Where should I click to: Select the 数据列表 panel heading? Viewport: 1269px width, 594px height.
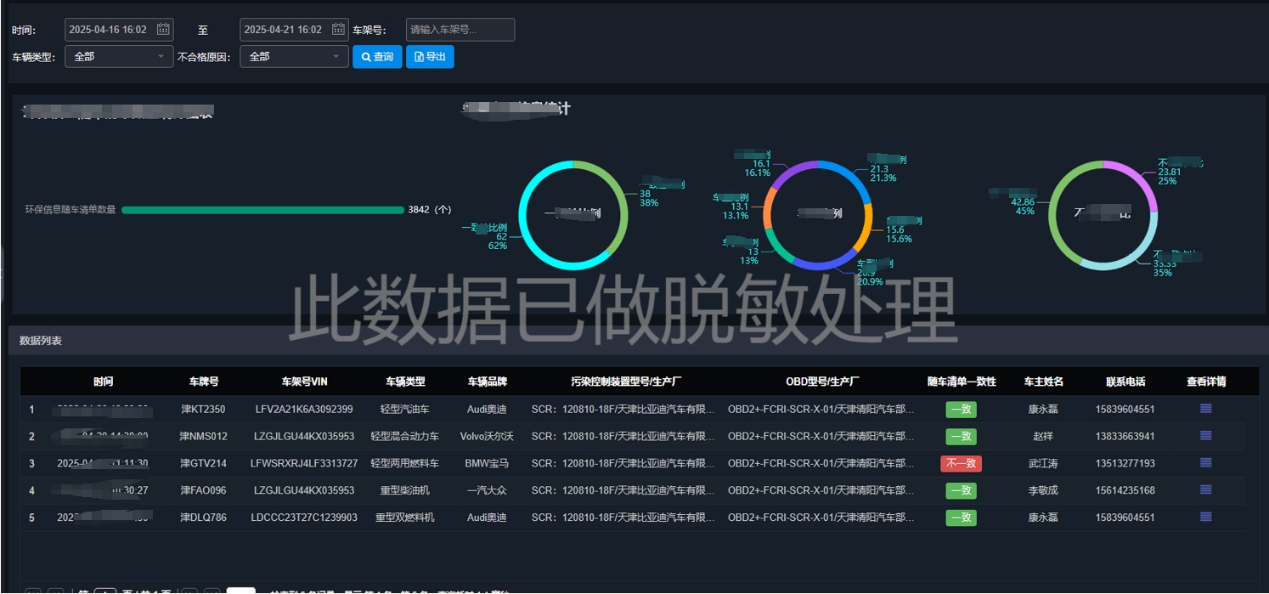coord(41,341)
